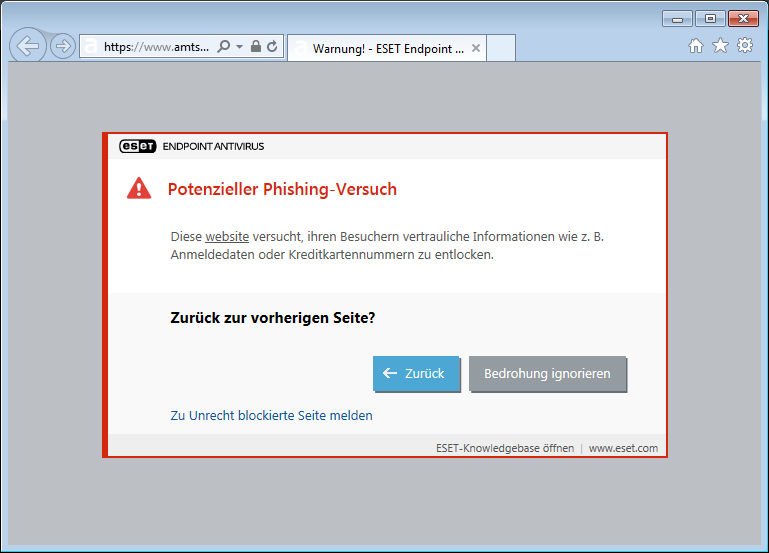Screen dimensions: 769x553
Task: Click the underlined 'website' link
Action: point(227,236)
